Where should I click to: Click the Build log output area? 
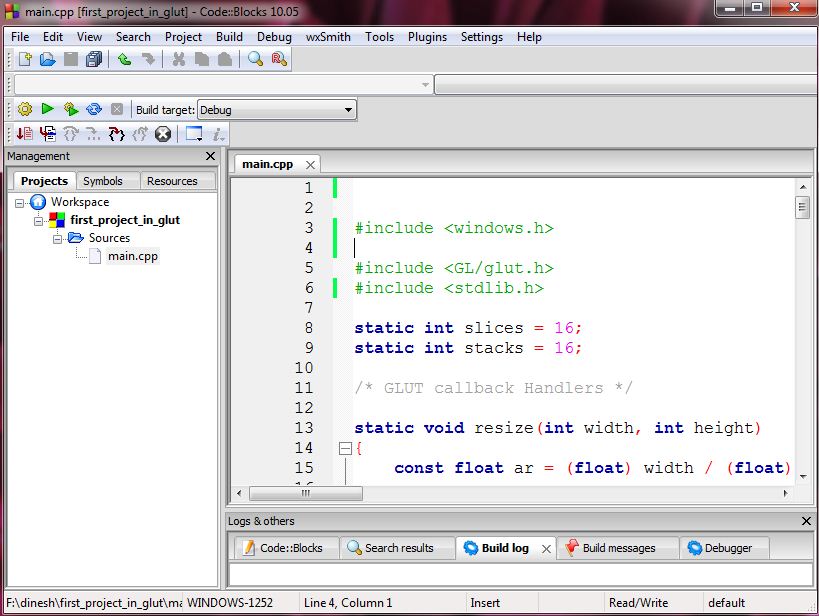520,574
